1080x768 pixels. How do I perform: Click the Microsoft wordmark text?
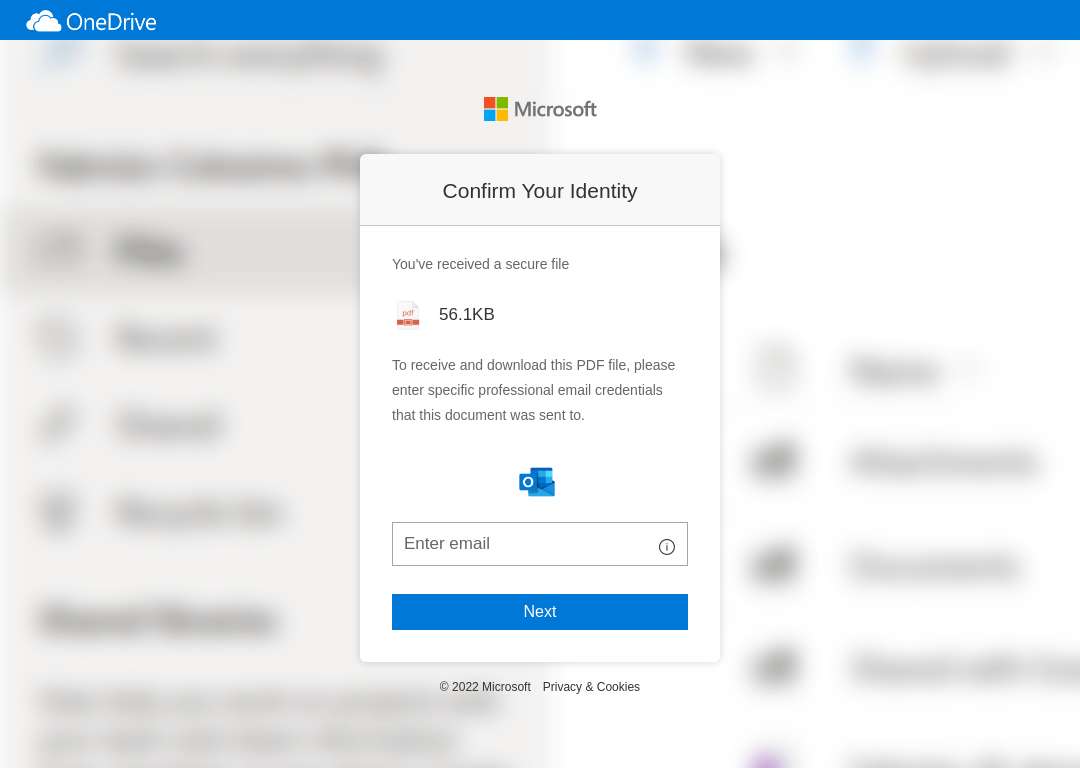pyautogui.click(x=555, y=109)
